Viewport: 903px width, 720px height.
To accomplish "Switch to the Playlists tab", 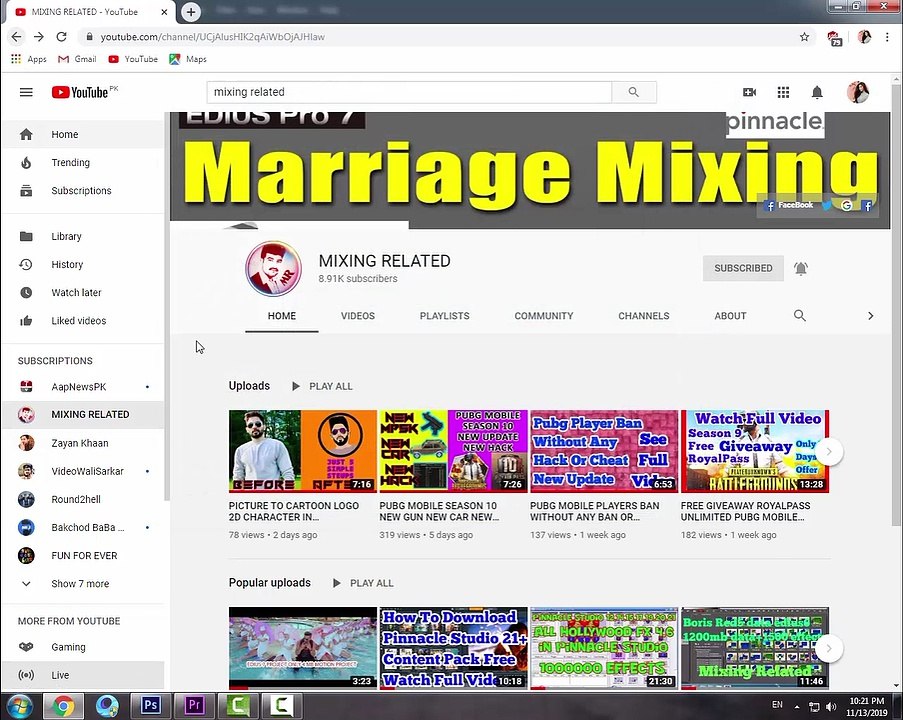I will click(x=445, y=316).
